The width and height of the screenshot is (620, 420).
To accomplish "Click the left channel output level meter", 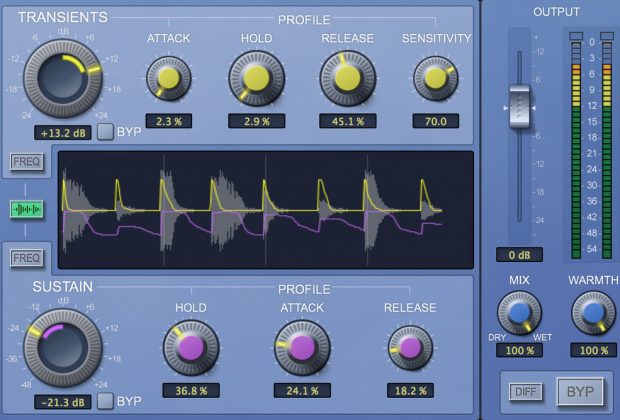I will 576,150.
